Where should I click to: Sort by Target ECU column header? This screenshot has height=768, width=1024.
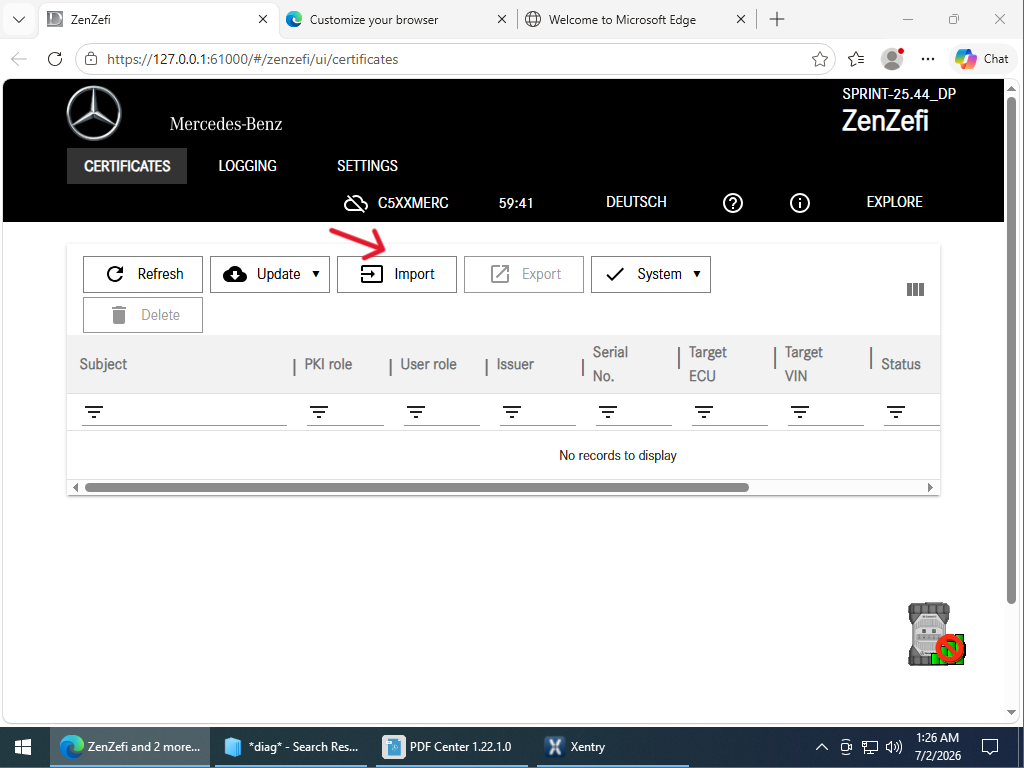tap(707, 364)
